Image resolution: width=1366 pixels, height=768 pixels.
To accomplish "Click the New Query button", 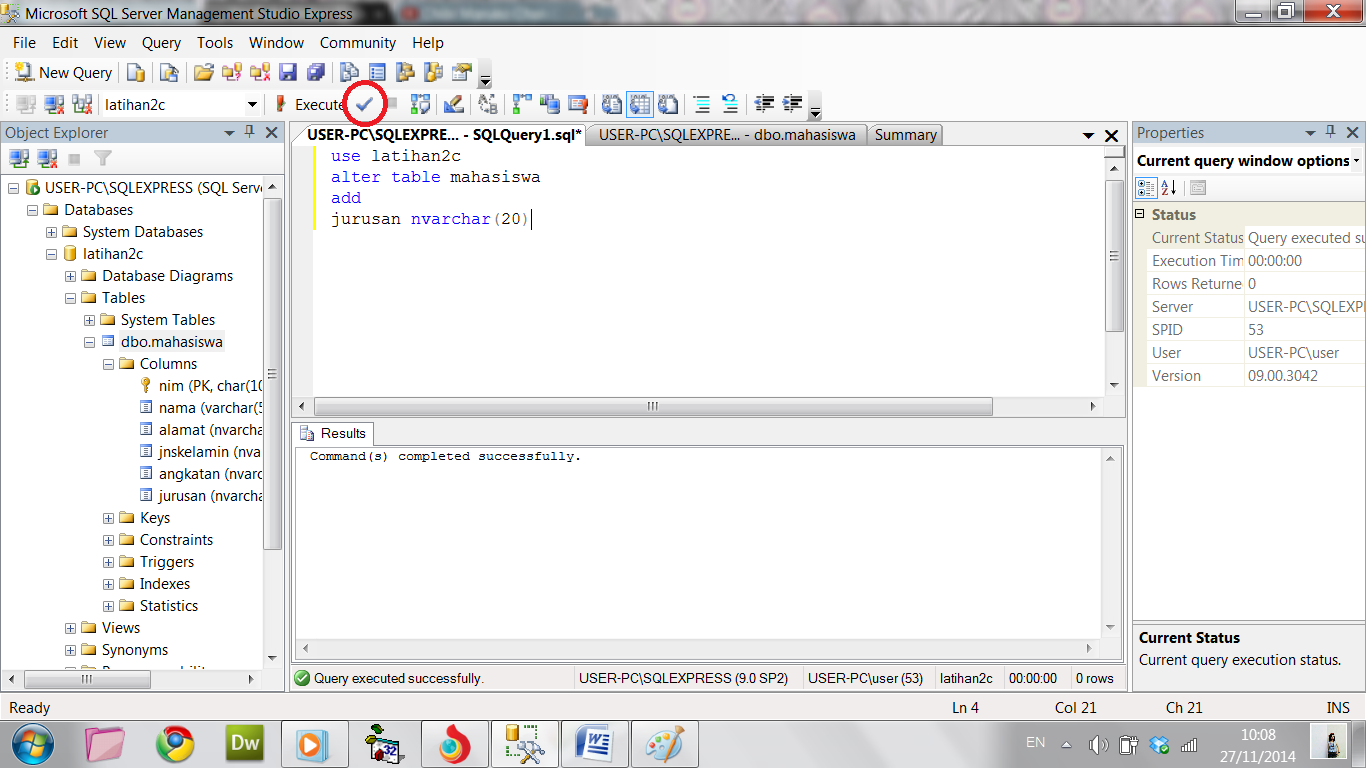I will point(62,72).
